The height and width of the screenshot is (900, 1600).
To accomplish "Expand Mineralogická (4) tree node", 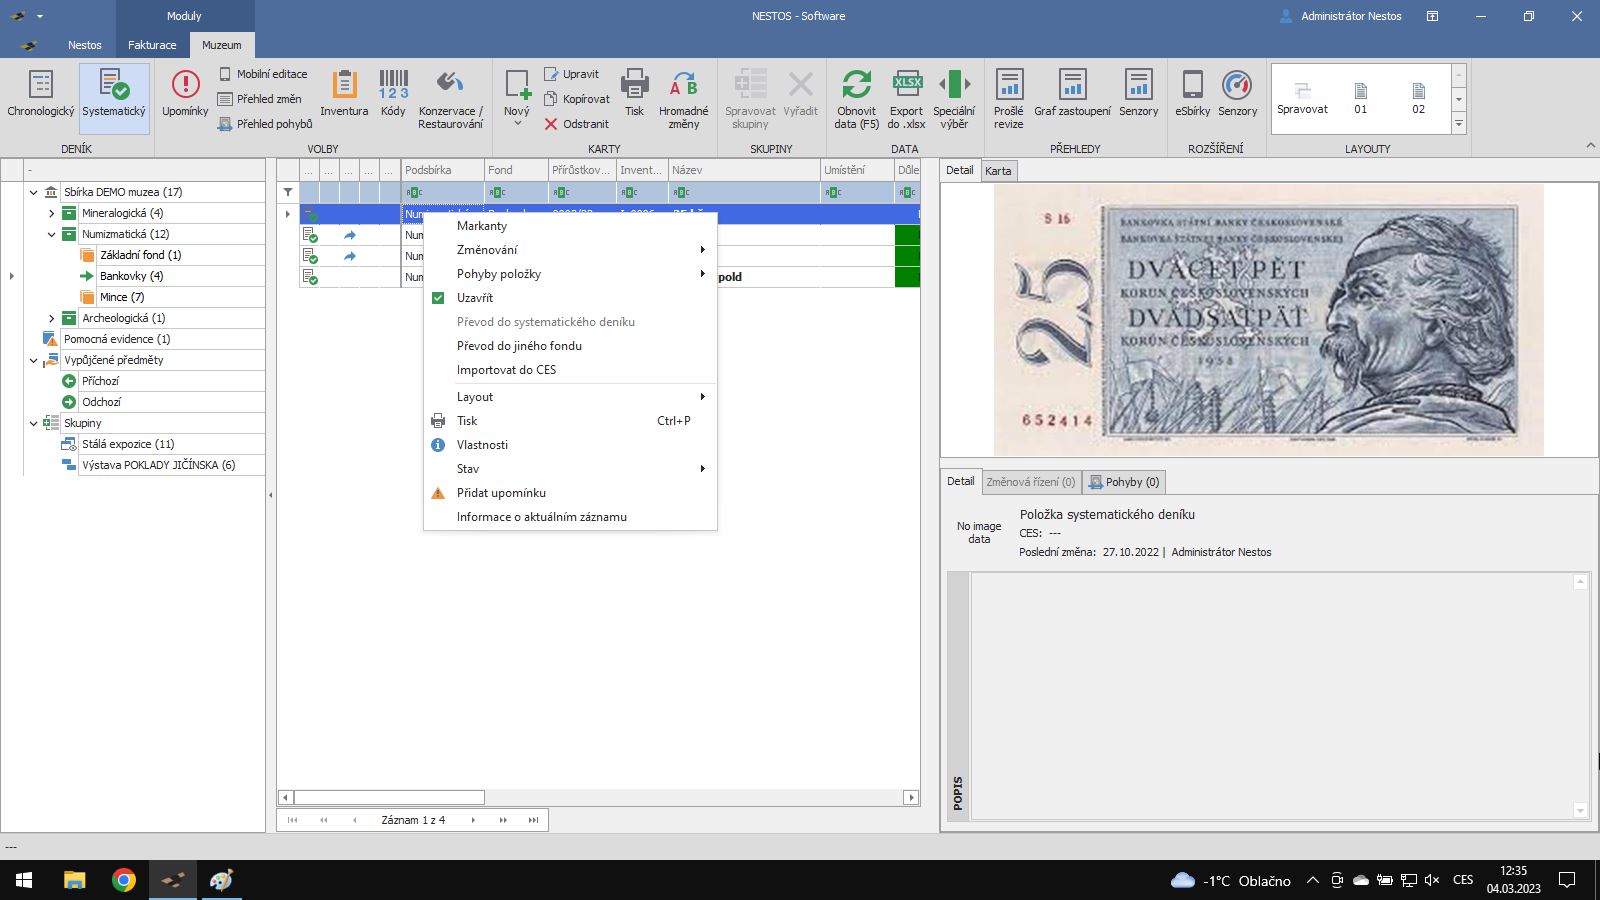I will pos(51,213).
